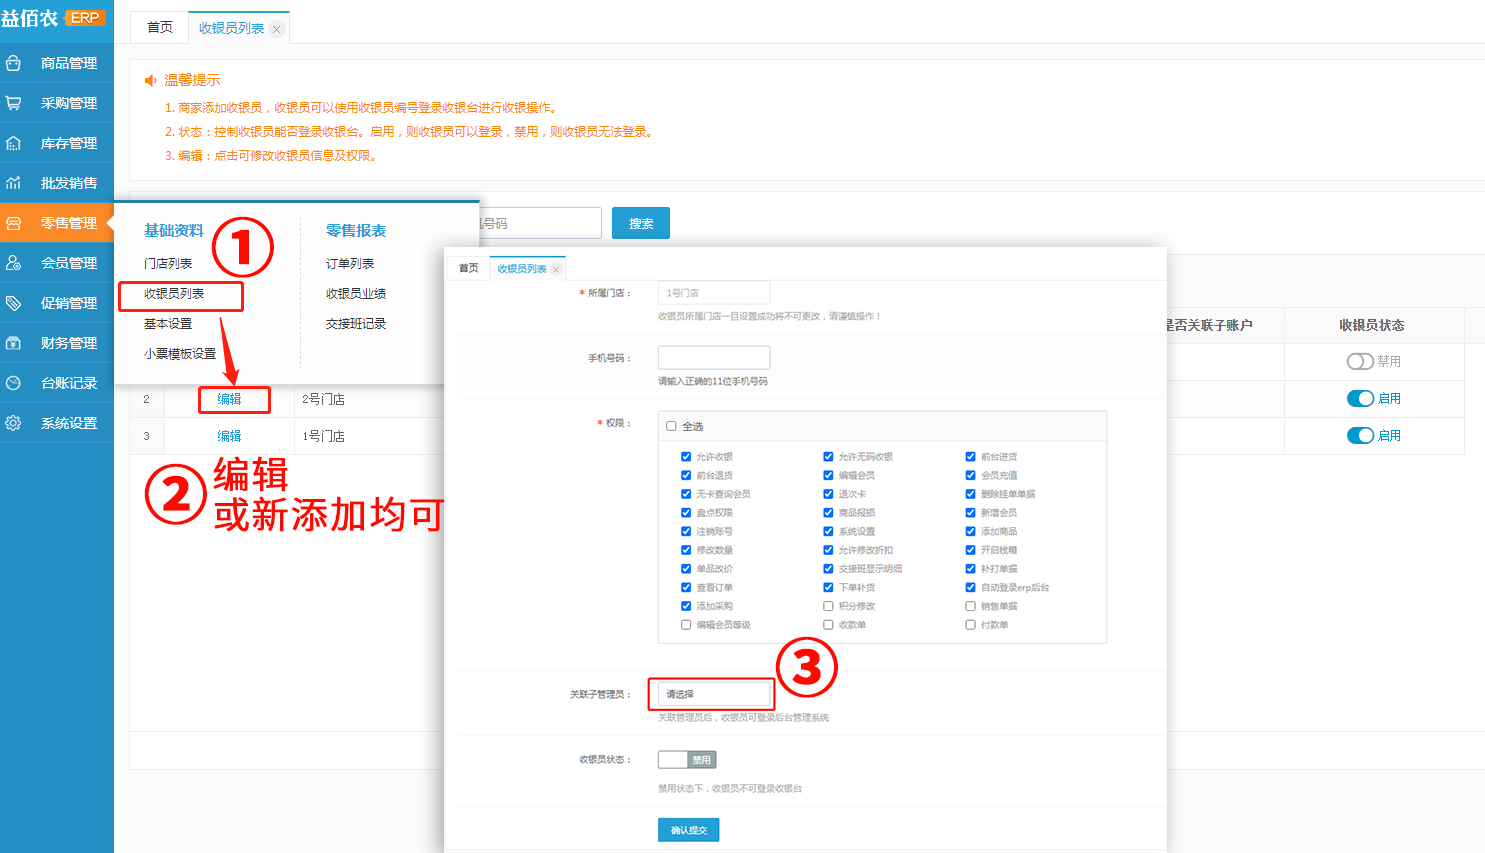
Task: Click the blue 确认提交 button
Action: 688,830
